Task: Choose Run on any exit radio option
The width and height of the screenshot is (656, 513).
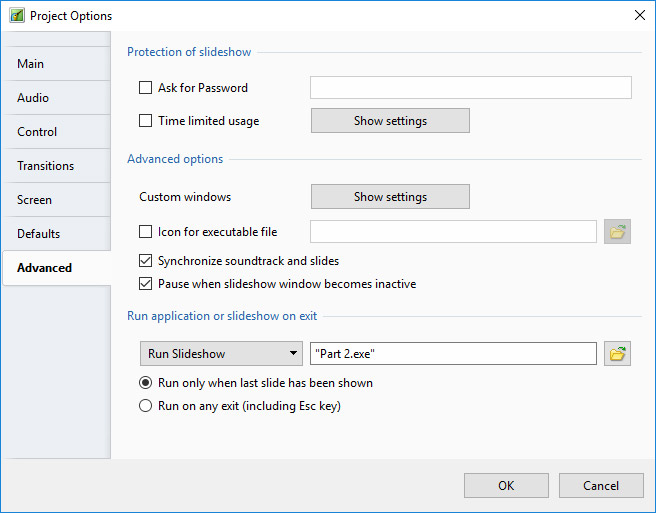Action: [146, 406]
